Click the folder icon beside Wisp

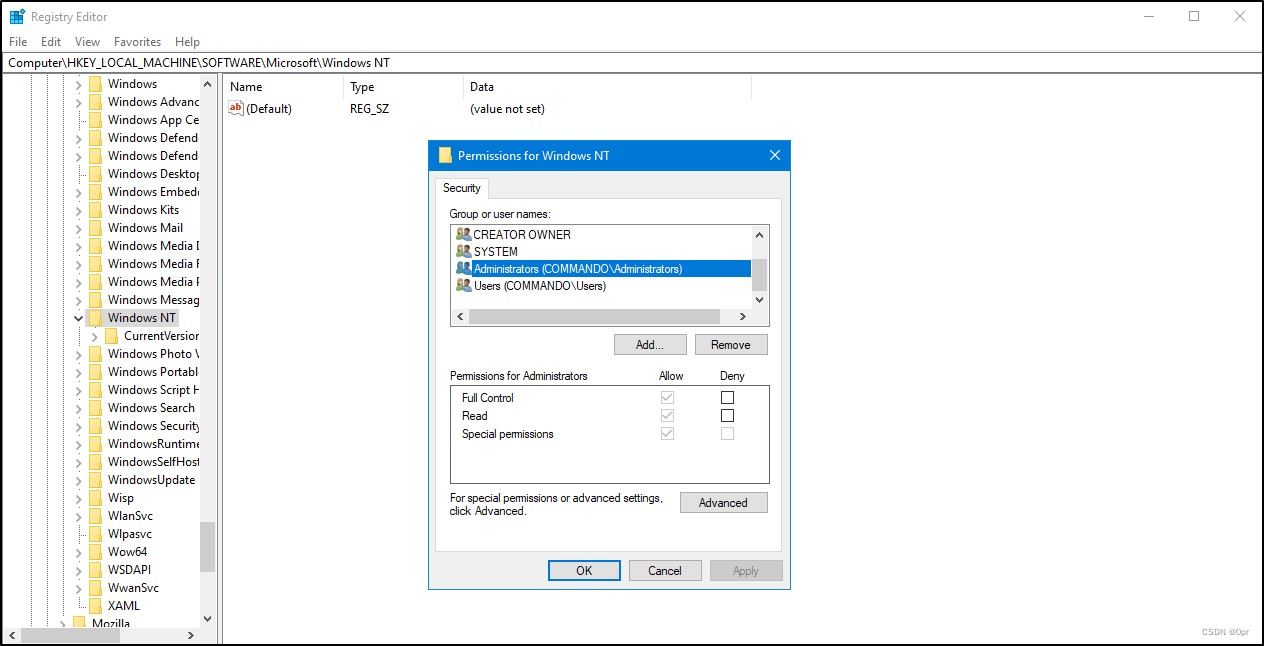coord(96,498)
